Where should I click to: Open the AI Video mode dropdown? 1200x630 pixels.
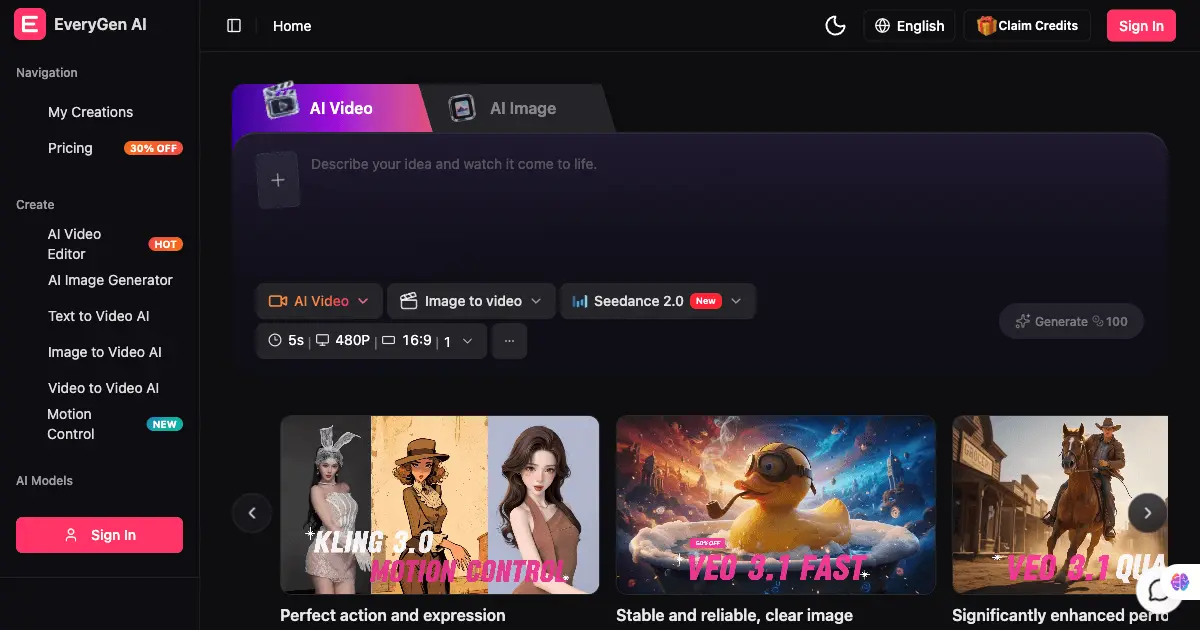pos(319,301)
